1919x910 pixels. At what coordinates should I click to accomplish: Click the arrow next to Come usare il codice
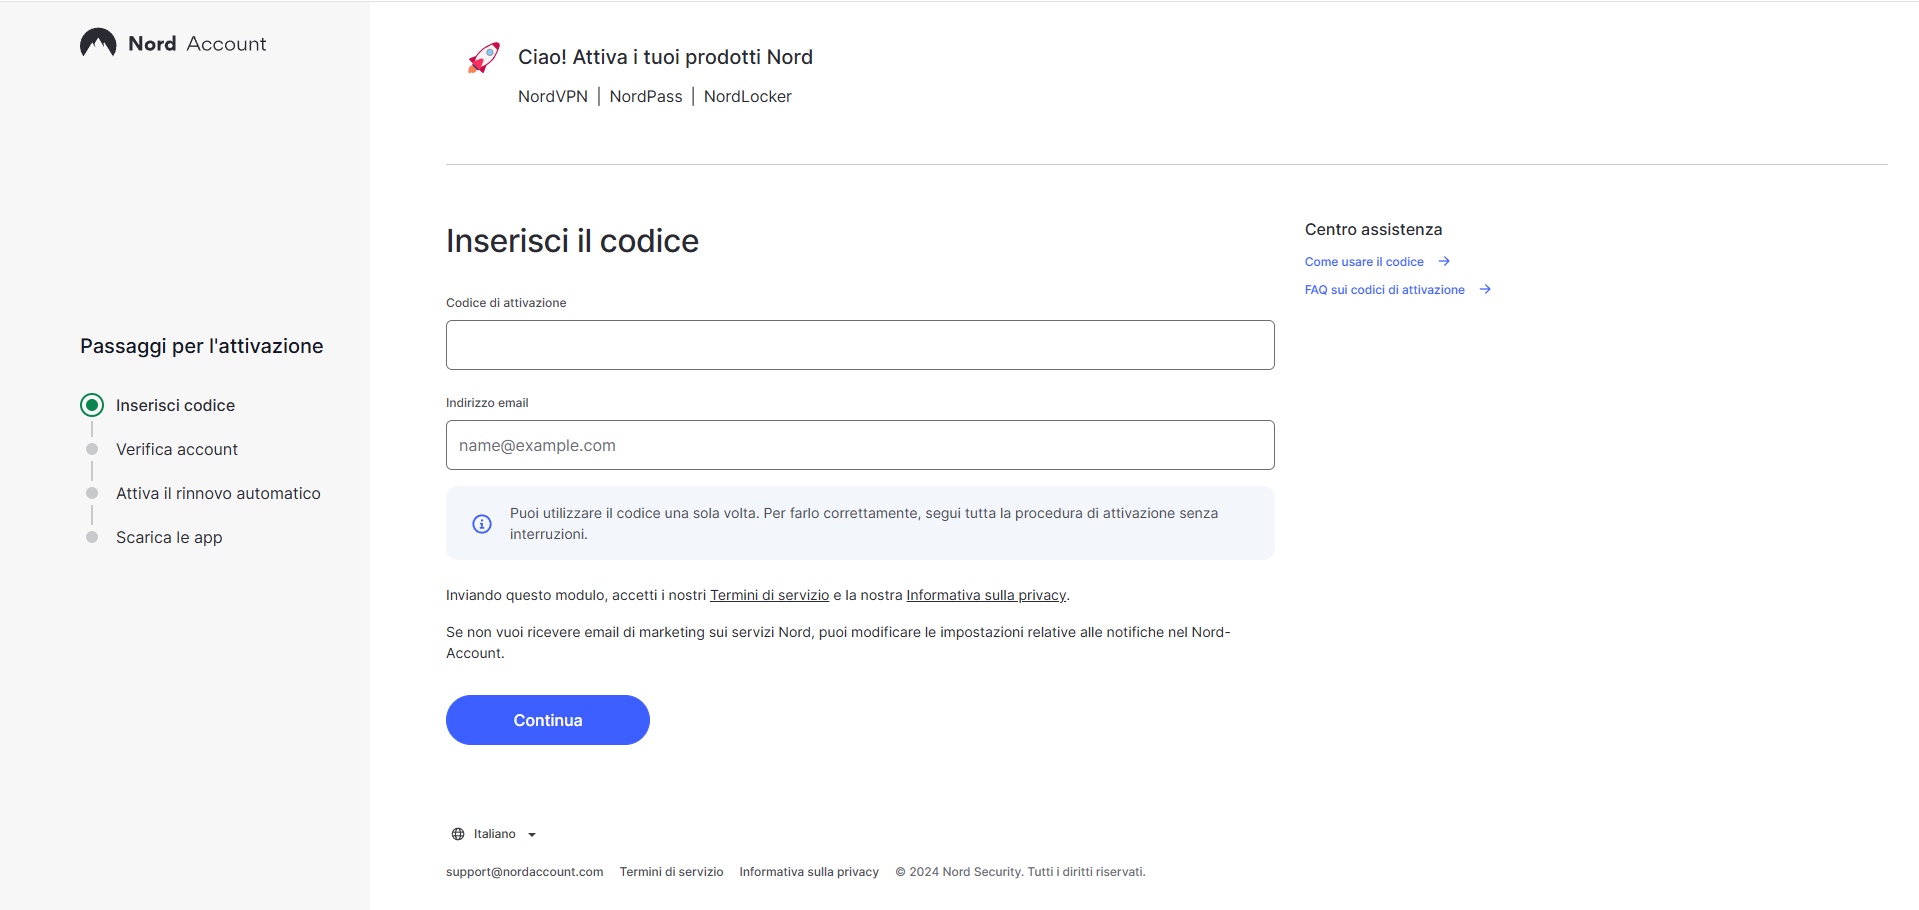coord(1443,261)
